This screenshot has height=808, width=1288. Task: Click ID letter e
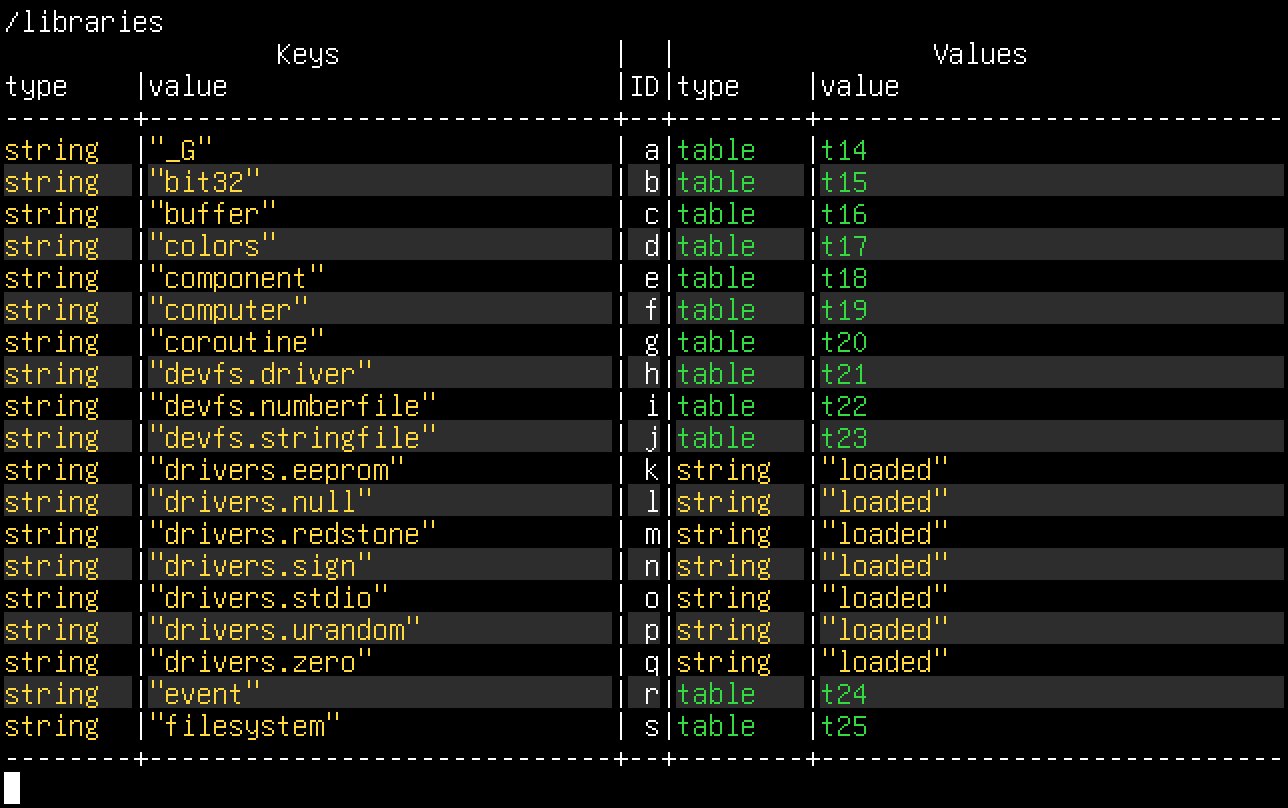pos(652,278)
